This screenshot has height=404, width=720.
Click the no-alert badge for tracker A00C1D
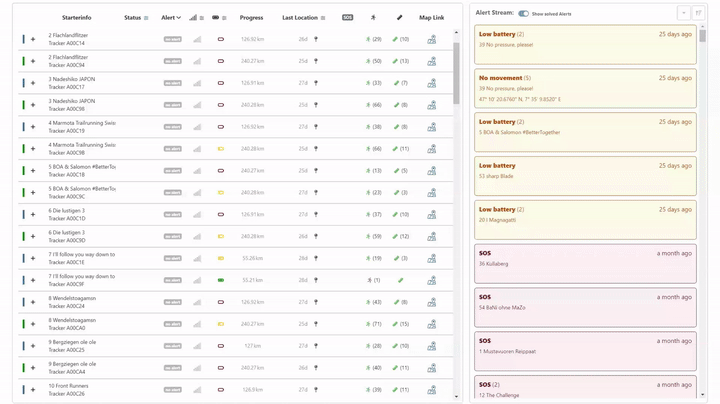tap(172, 215)
